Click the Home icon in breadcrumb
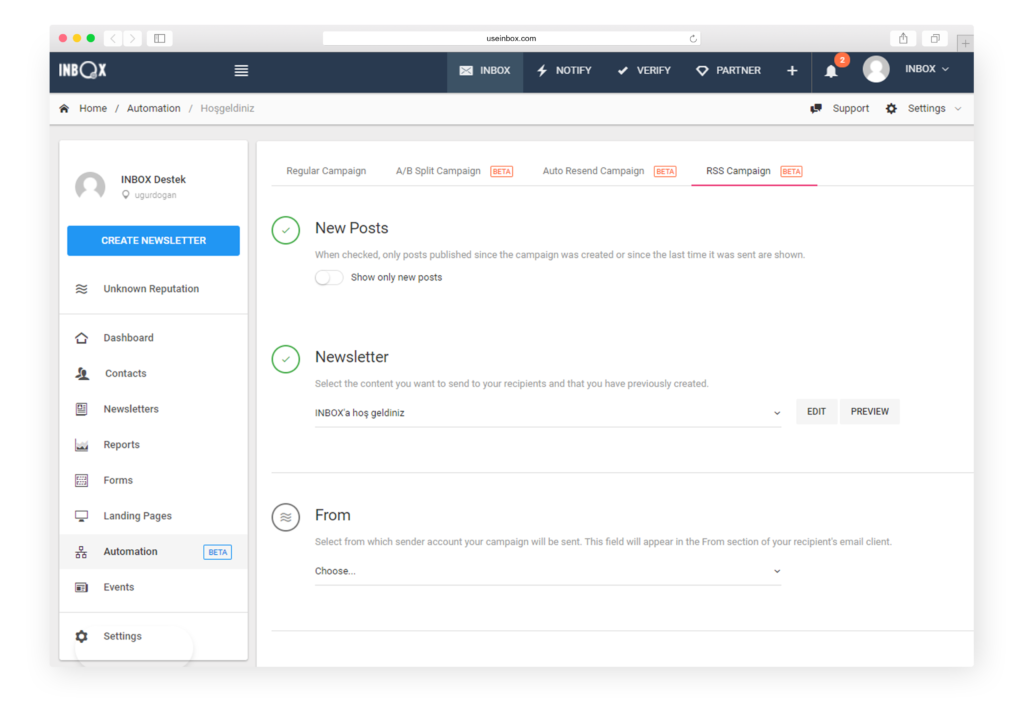Viewport: 1024px width, 728px height. pyautogui.click(x=65, y=109)
